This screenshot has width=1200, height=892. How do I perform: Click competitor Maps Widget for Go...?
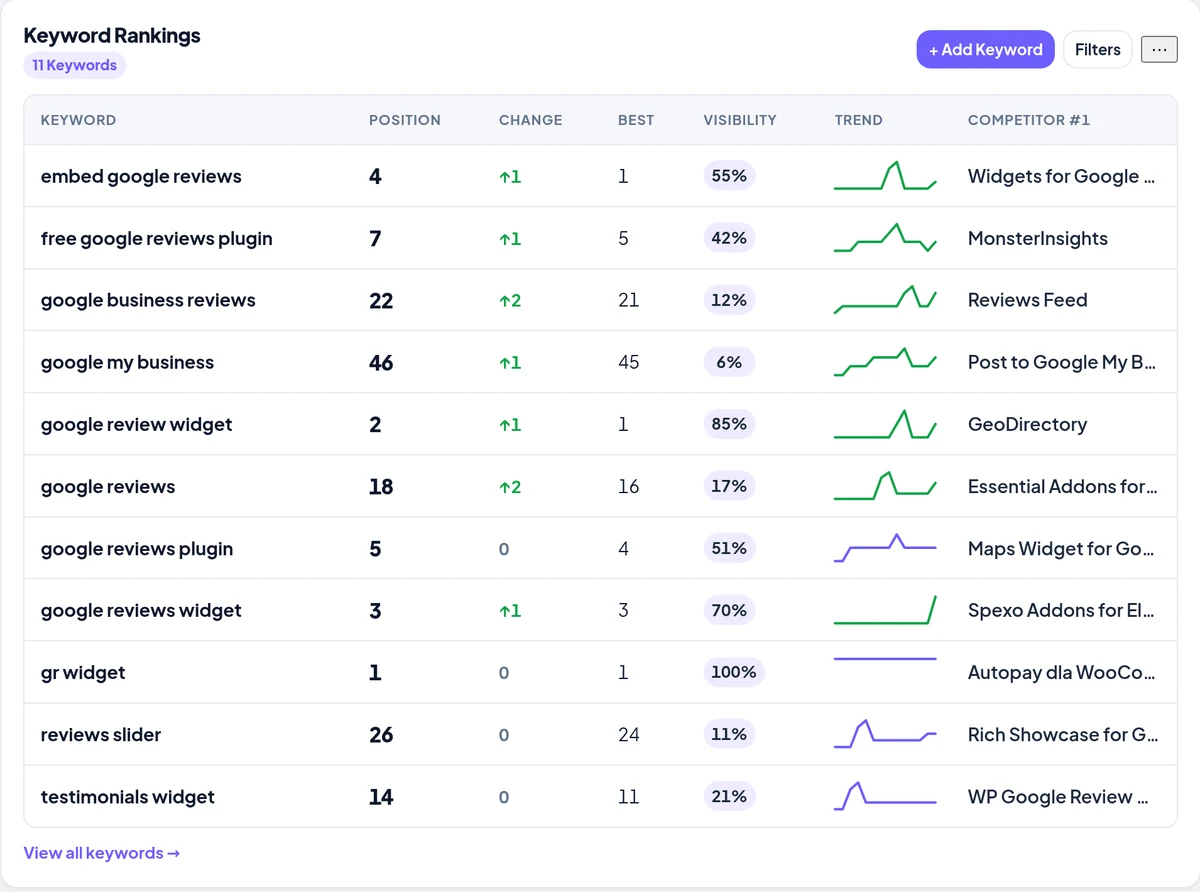[1062, 548]
